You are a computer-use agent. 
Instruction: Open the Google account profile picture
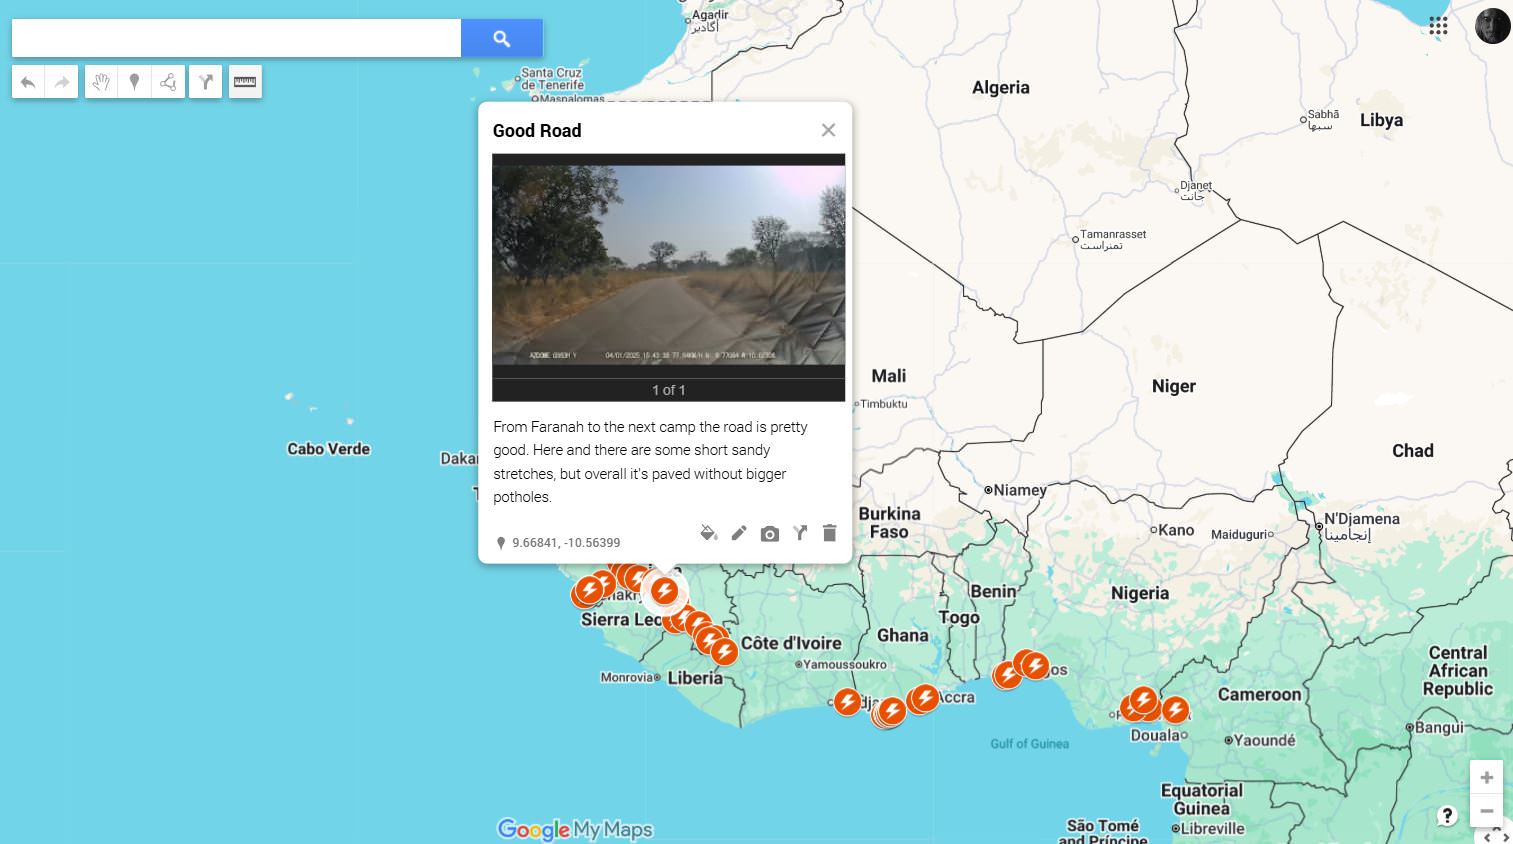pyautogui.click(x=1492, y=26)
